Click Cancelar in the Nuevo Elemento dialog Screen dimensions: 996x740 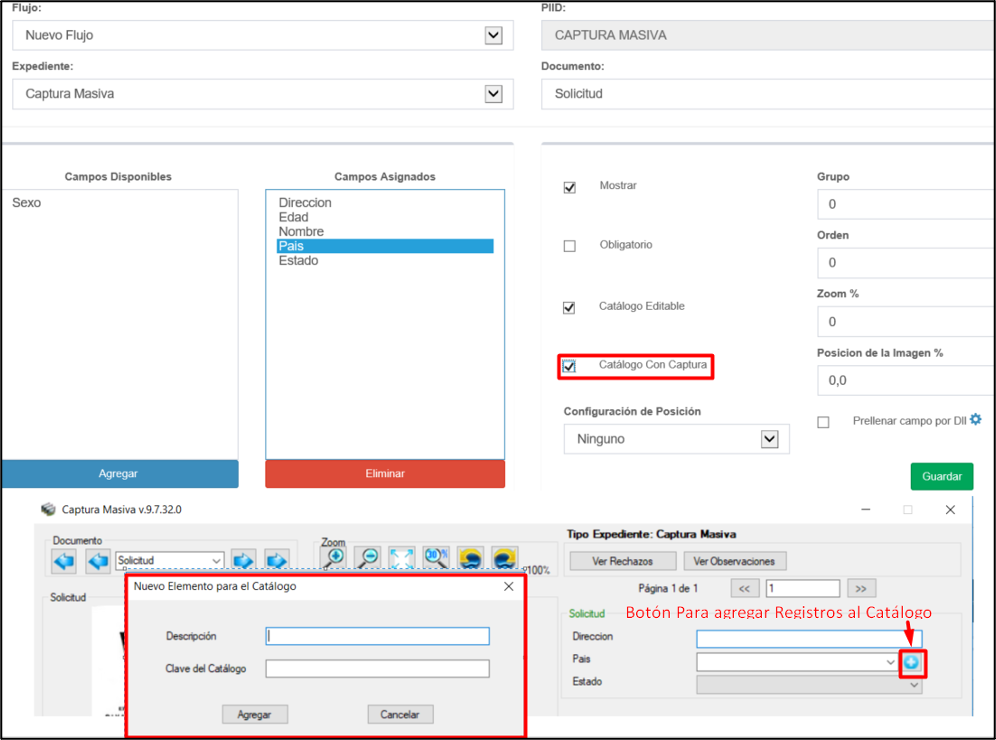pos(400,714)
